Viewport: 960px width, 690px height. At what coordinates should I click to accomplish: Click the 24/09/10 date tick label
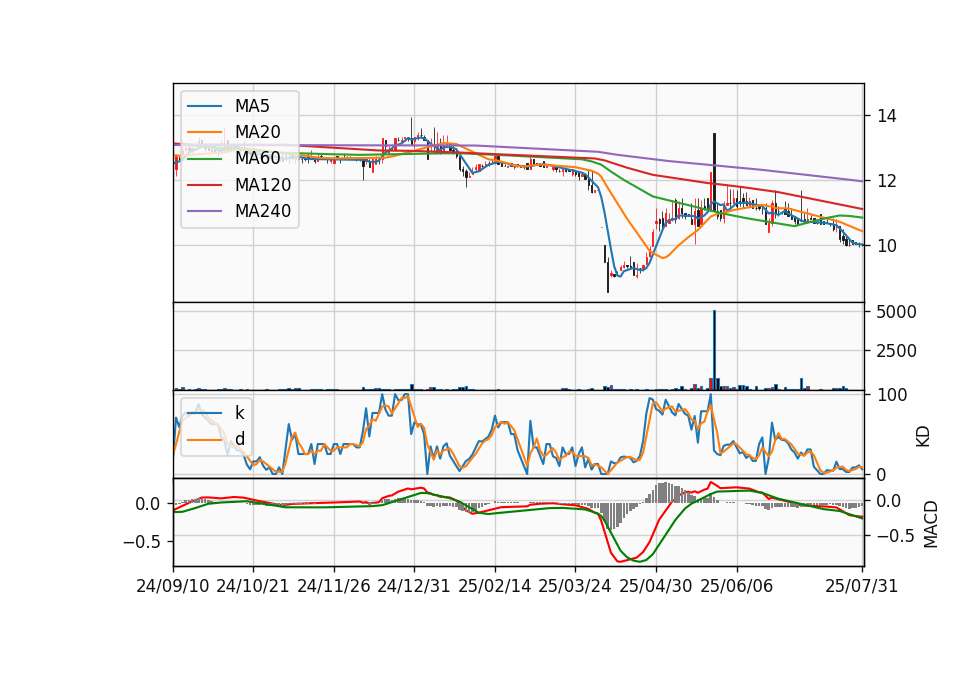[173, 586]
